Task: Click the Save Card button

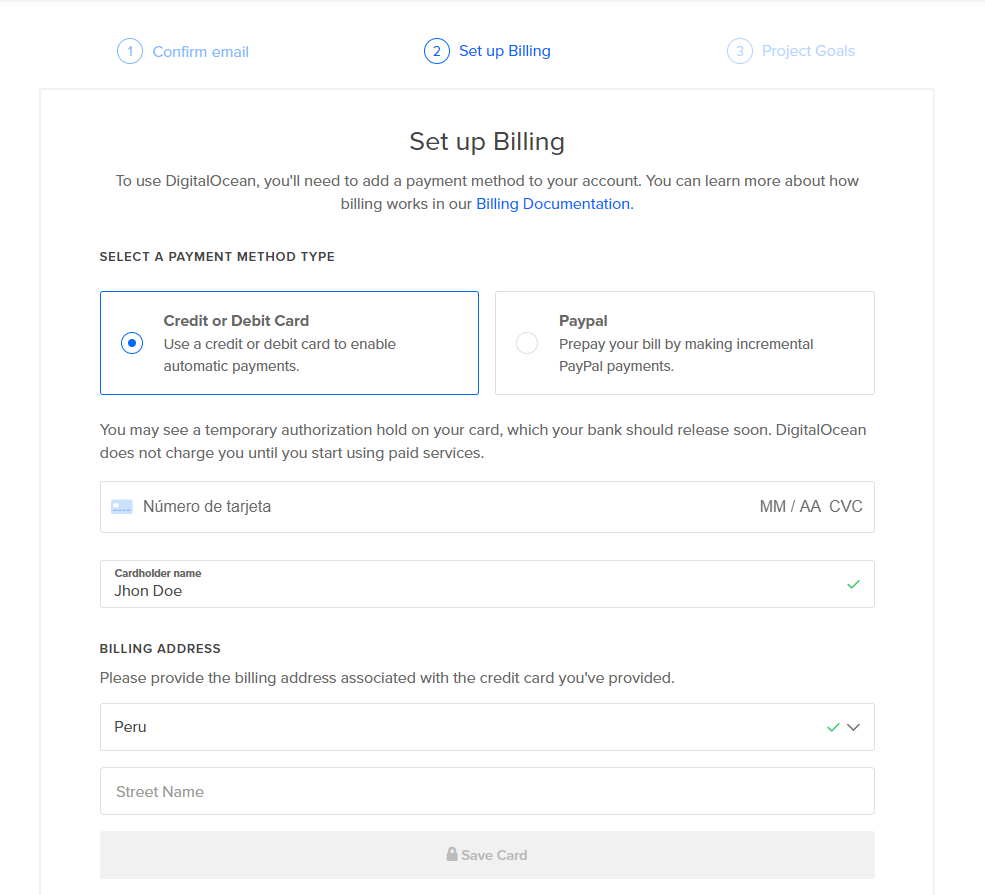Action: tap(487, 855)
